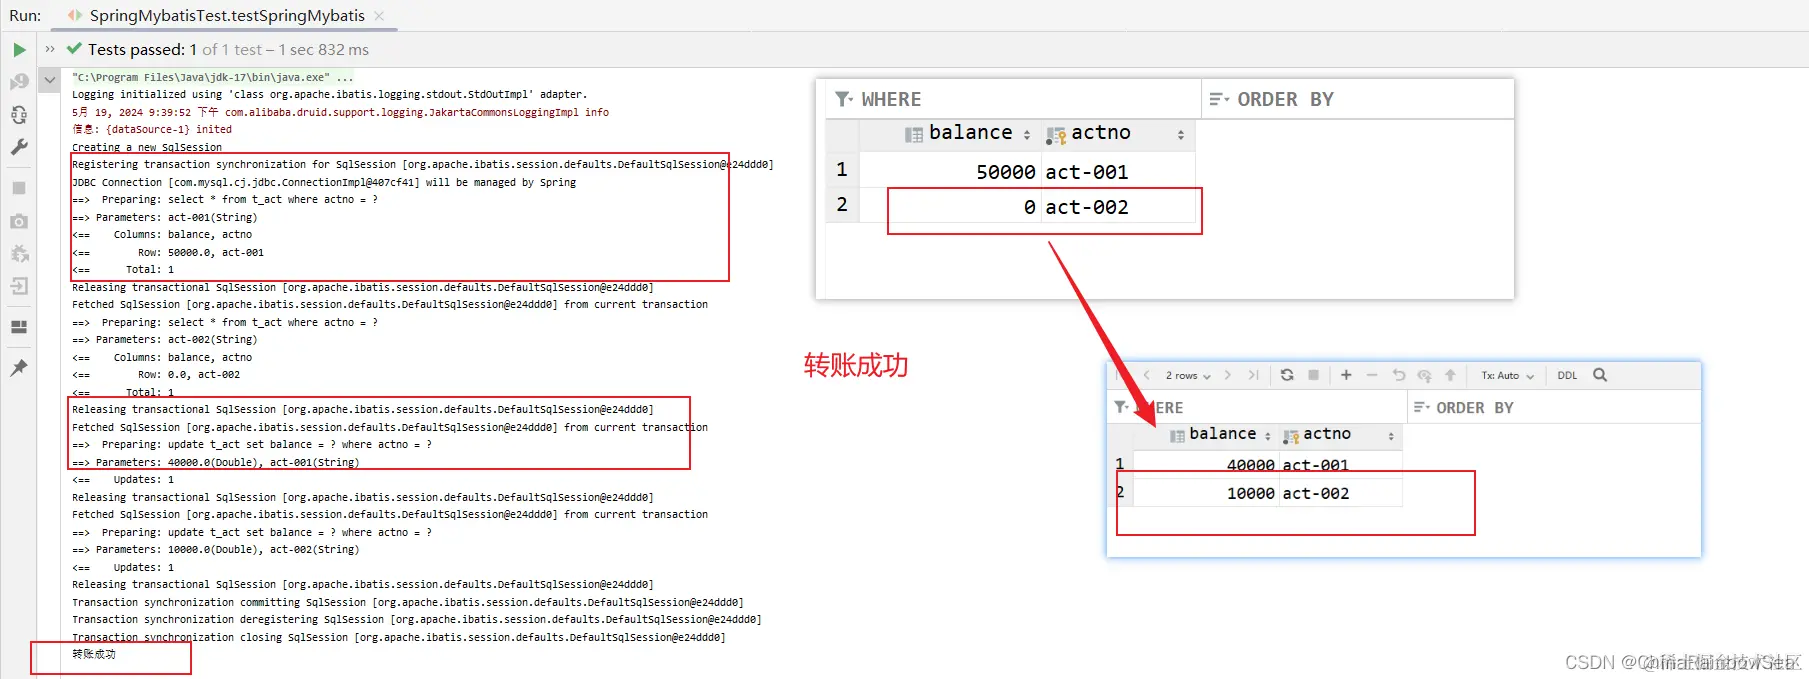Select row number 1 in the upper table
Screen dimensions: 1809x679
click(x=842, y=170)
